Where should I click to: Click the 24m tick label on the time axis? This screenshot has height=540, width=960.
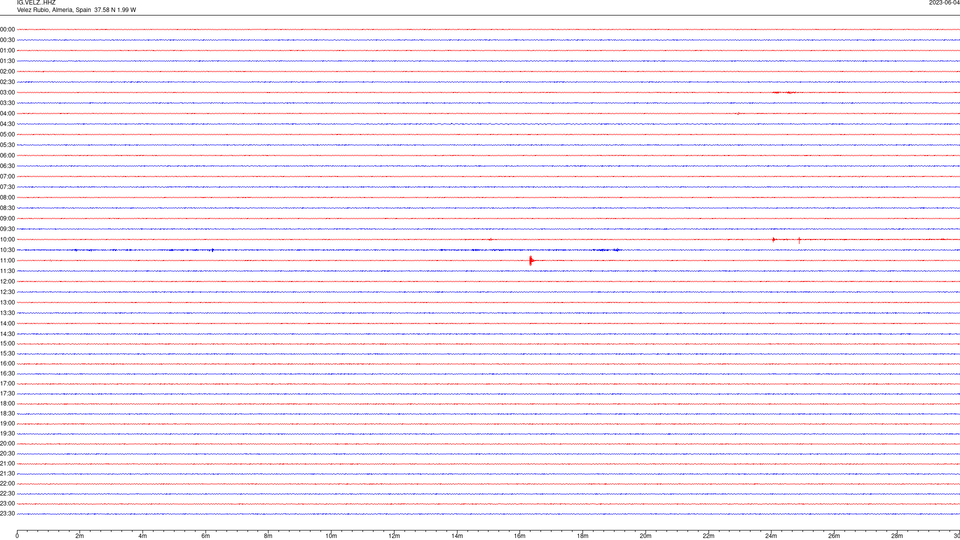point(771,536)
